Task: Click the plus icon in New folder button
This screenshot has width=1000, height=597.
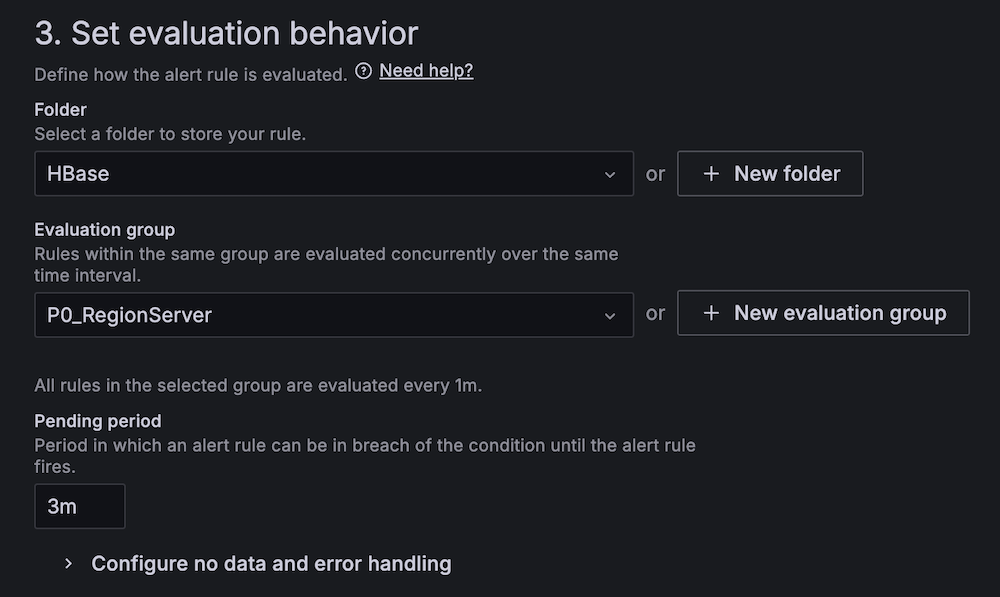Action: tap(710, 173)
